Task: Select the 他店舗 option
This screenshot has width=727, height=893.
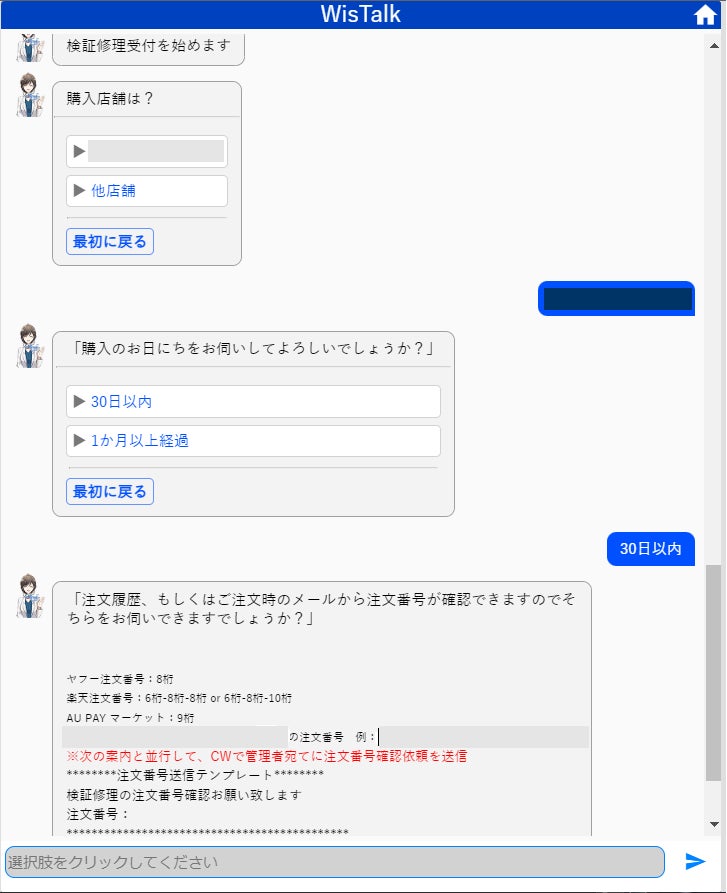Action: coord(147,191)
